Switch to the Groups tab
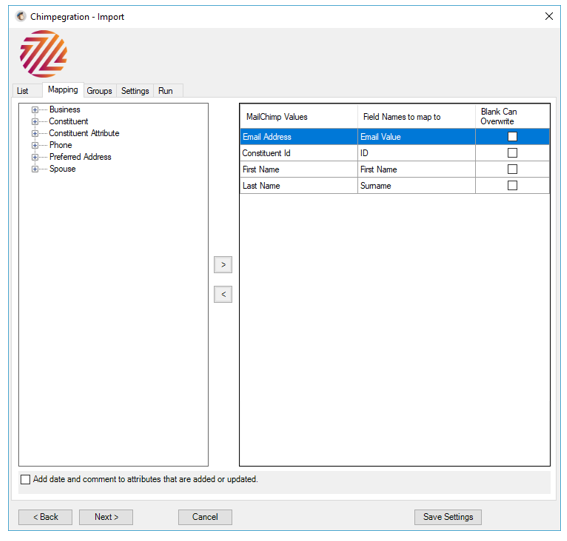The image size is (567, 541). click(x=99, y=91)
